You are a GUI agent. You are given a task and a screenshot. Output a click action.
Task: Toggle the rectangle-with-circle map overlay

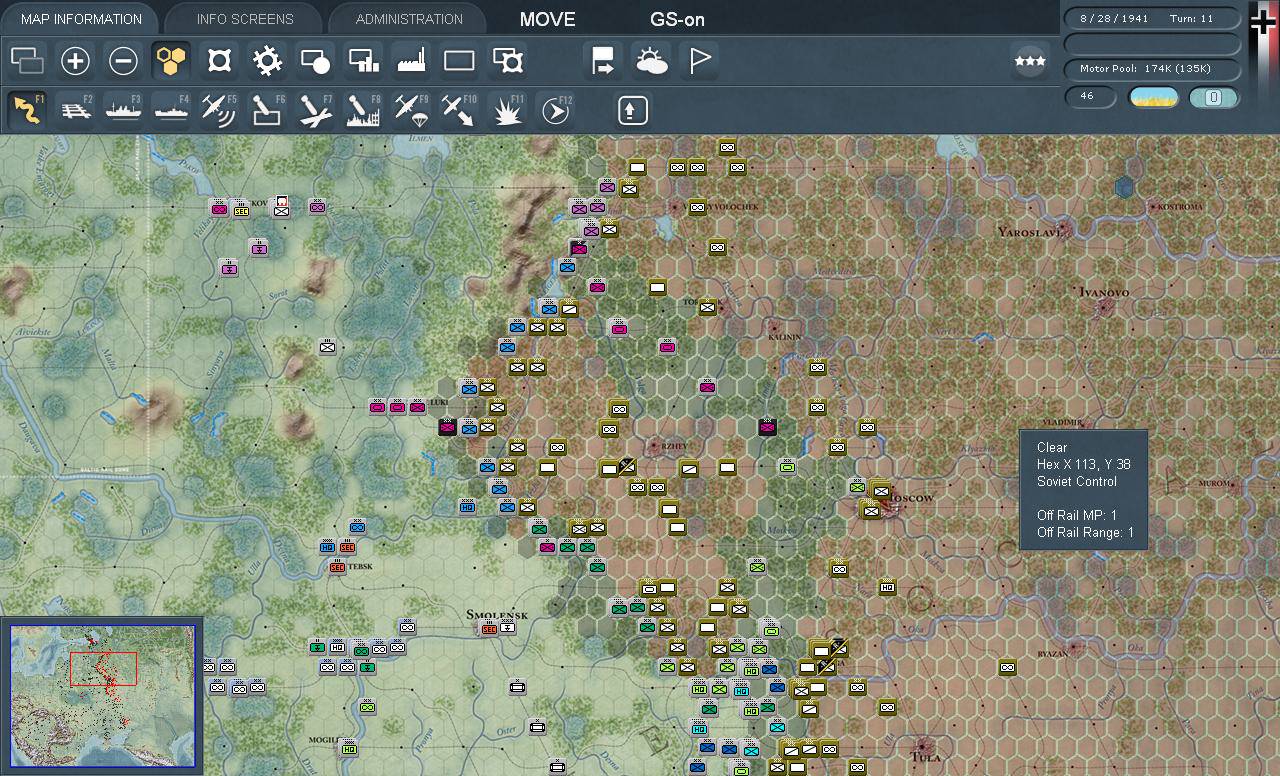(315, 61)
